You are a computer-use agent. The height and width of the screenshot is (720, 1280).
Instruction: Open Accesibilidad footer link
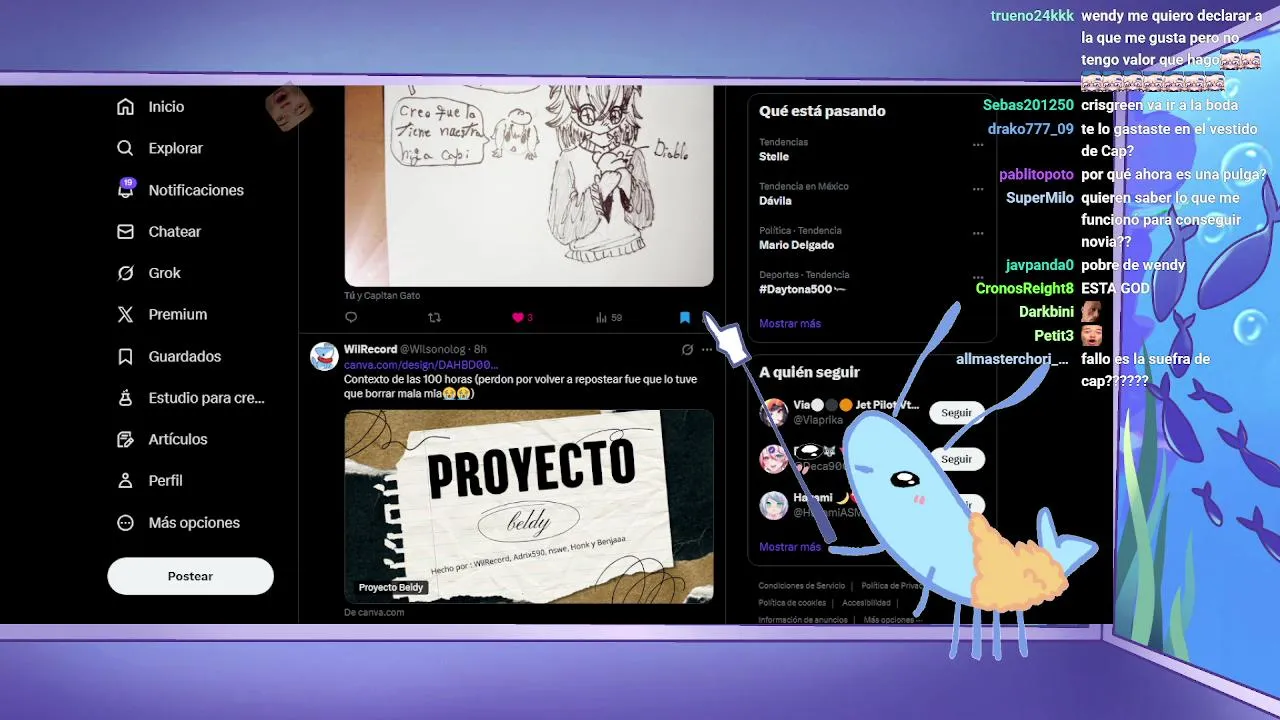click(866, 603)
